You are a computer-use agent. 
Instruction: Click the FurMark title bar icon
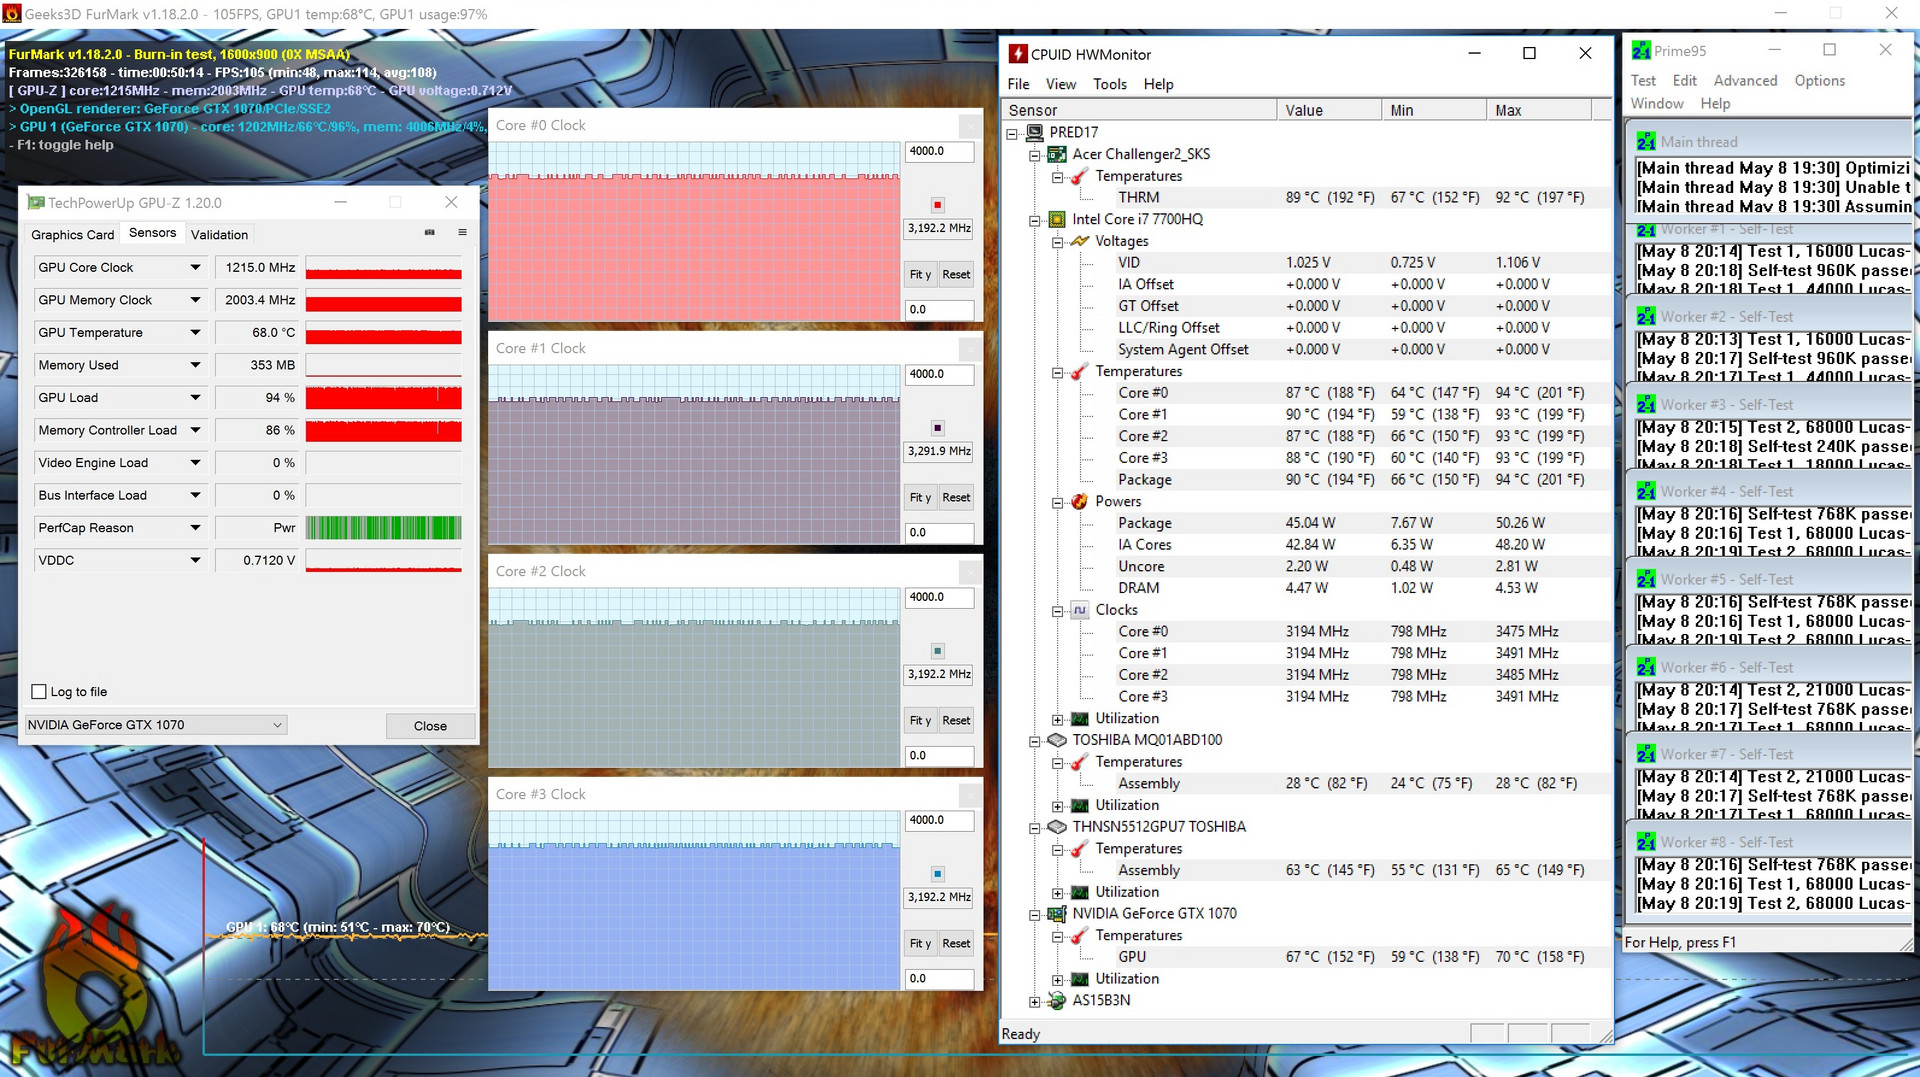(11, 13)
